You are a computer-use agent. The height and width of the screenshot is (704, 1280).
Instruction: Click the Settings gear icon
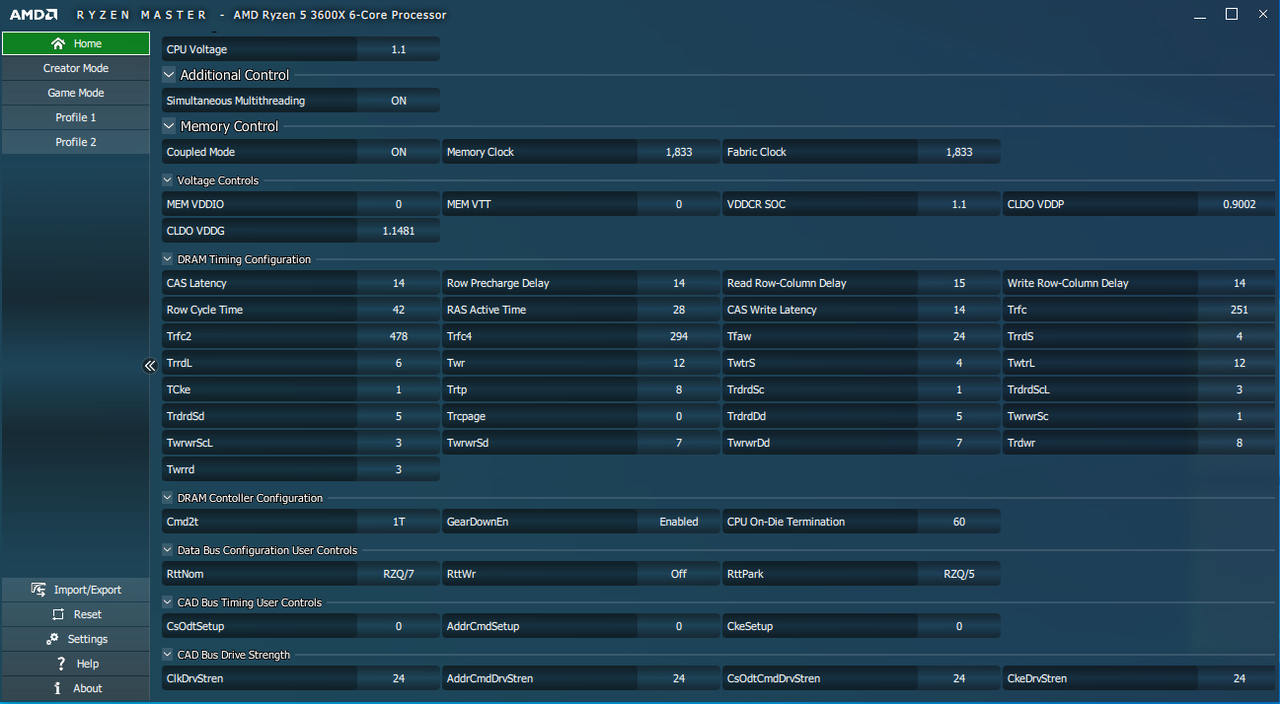click(x=52, y=639)
